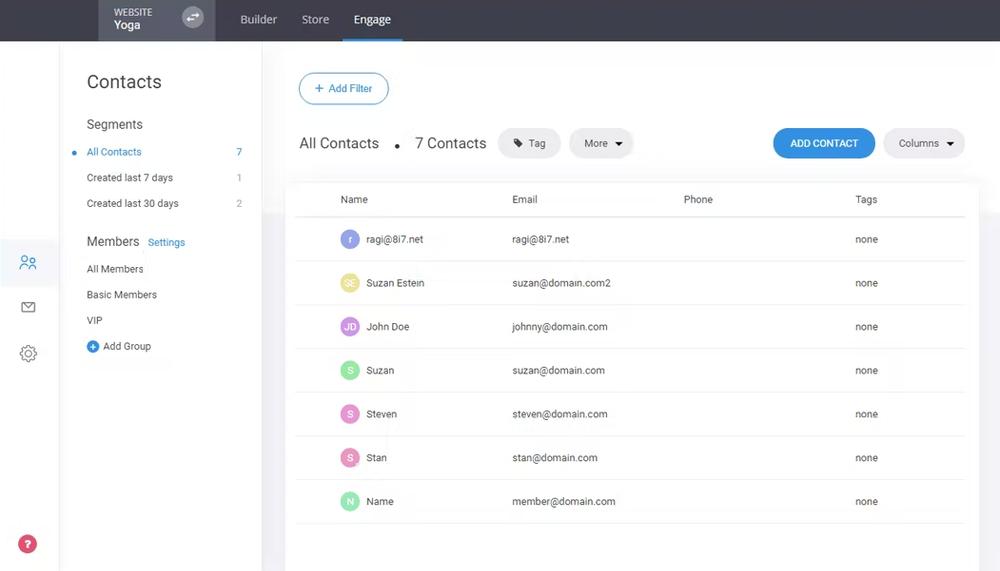The height and width of the screenshot is (571, 1000).
Task: Open contact Suzan Estein
Action: 395,283
